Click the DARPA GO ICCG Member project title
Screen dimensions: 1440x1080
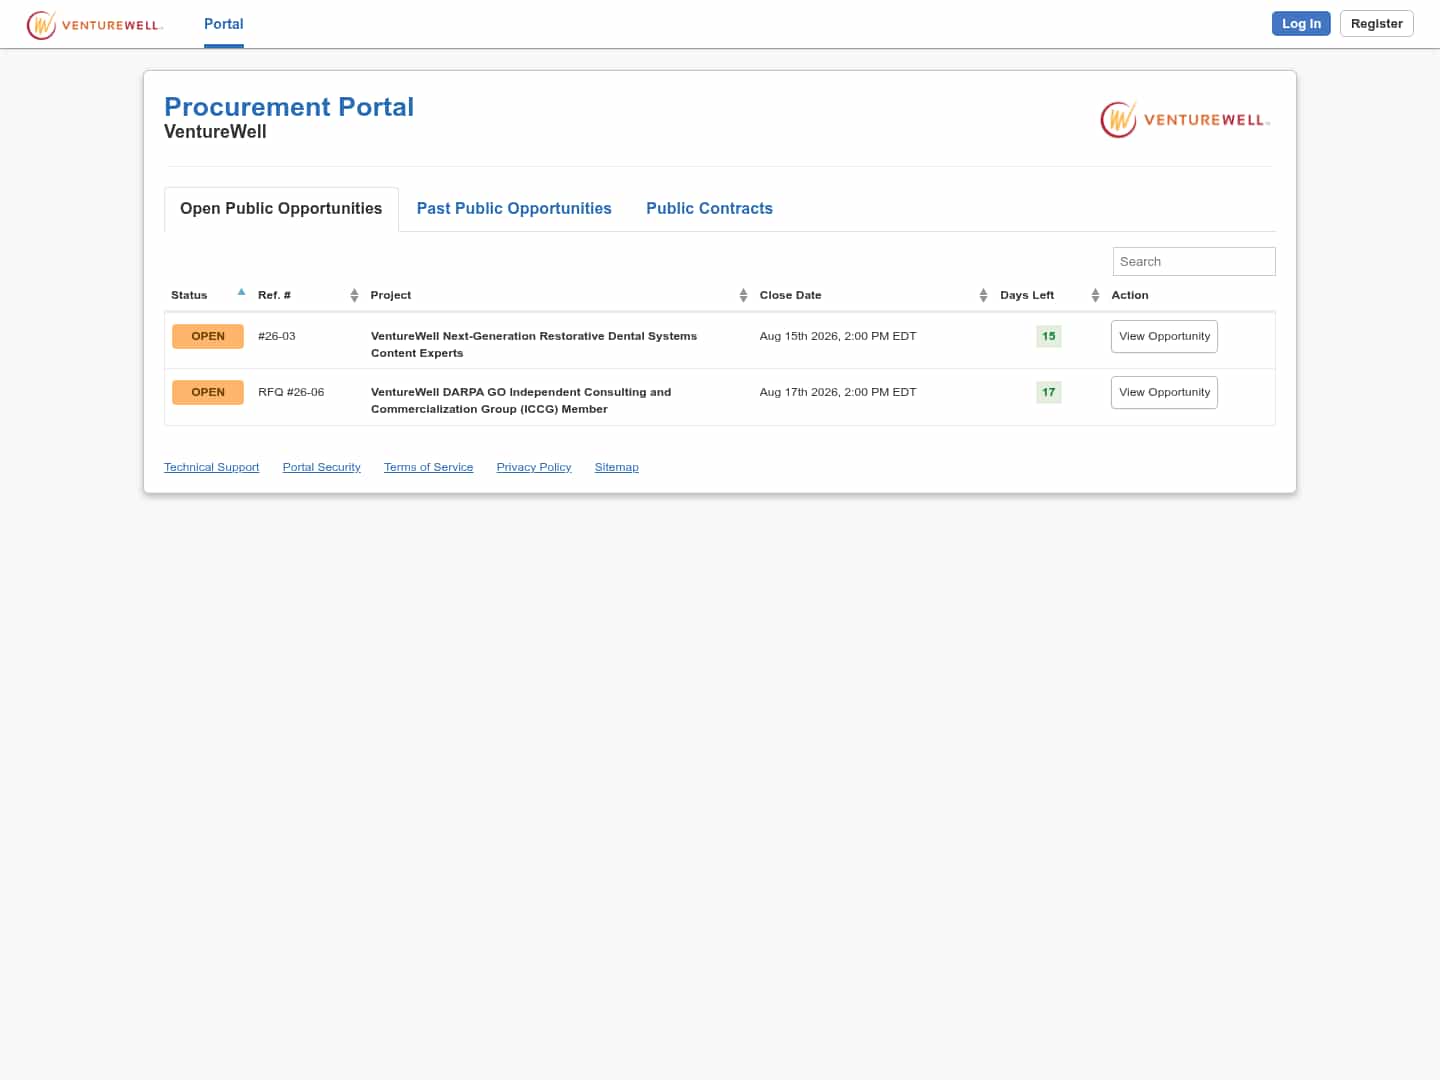[521, 401]
